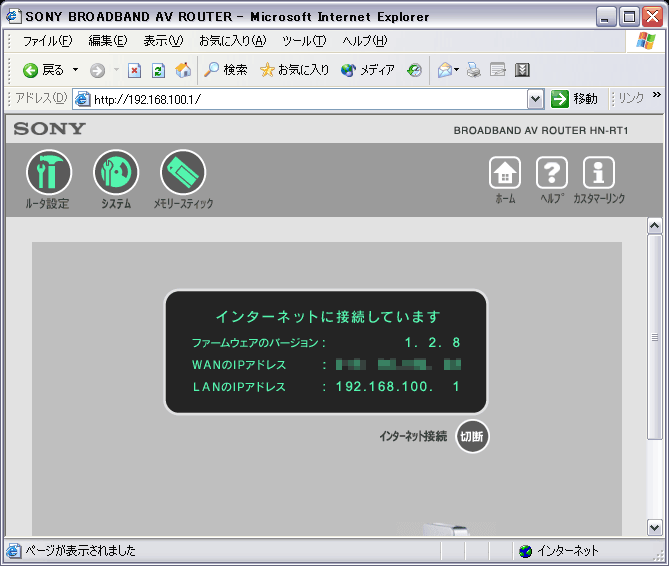This screenshot has height=566, width=669.
Task: Open the mail icon dropdown arrow
Action: click(457, 70)
